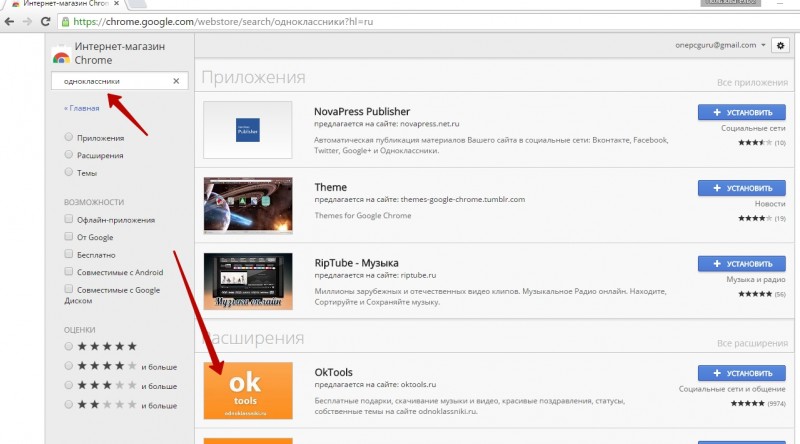The width and height of the screenshot is (800, 444).
Task: Enable the От Google checkbox
Action: click(68, 236)
